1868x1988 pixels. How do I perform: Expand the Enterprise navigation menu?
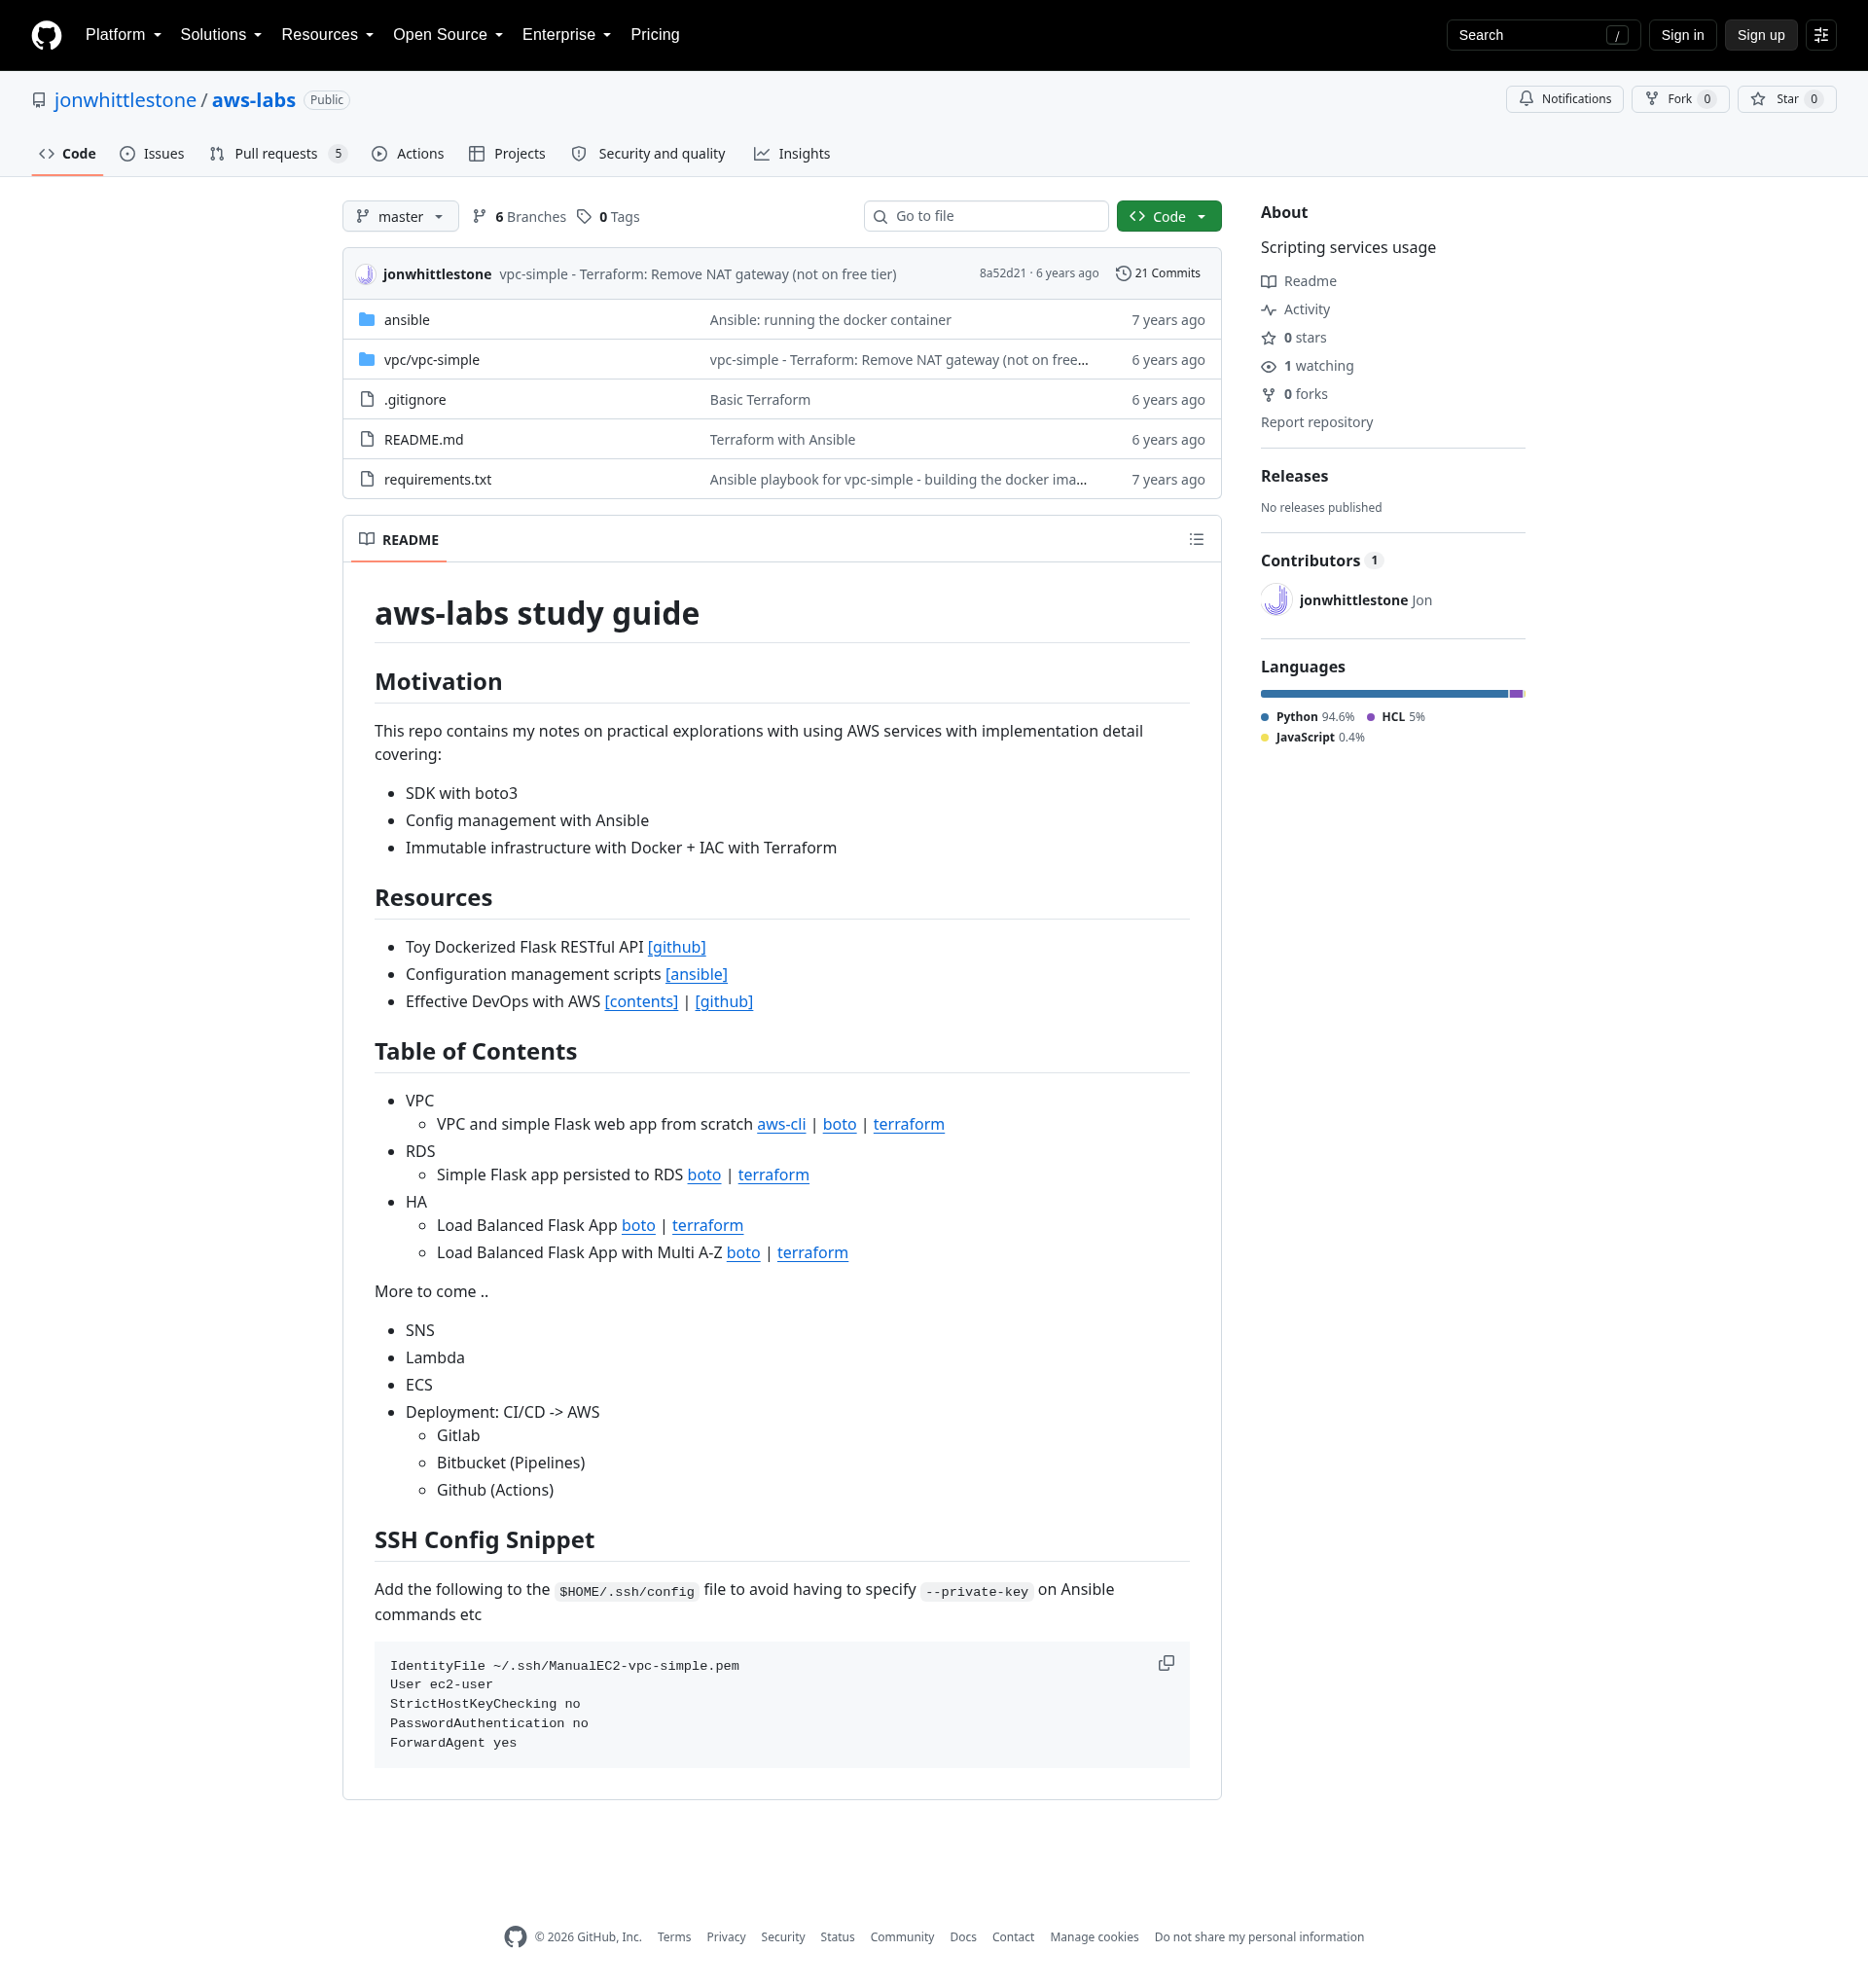coord(566,35)
